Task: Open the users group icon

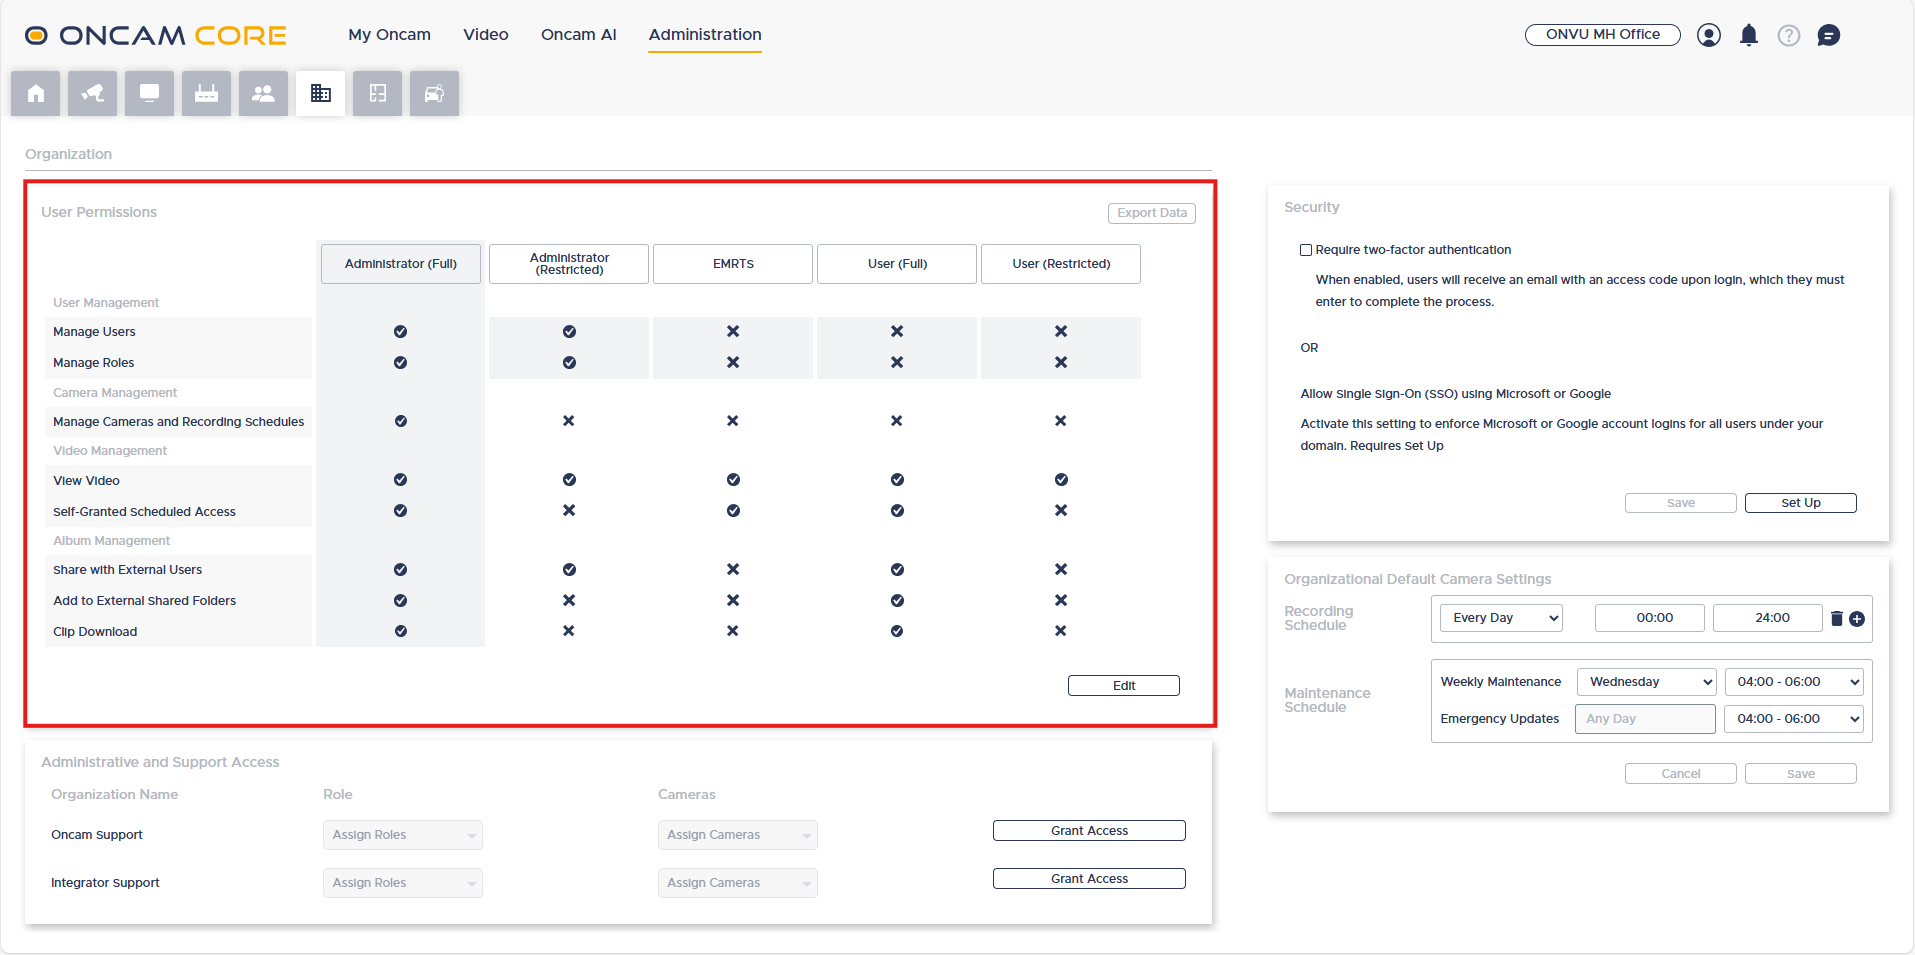Action: coord(264,94)
